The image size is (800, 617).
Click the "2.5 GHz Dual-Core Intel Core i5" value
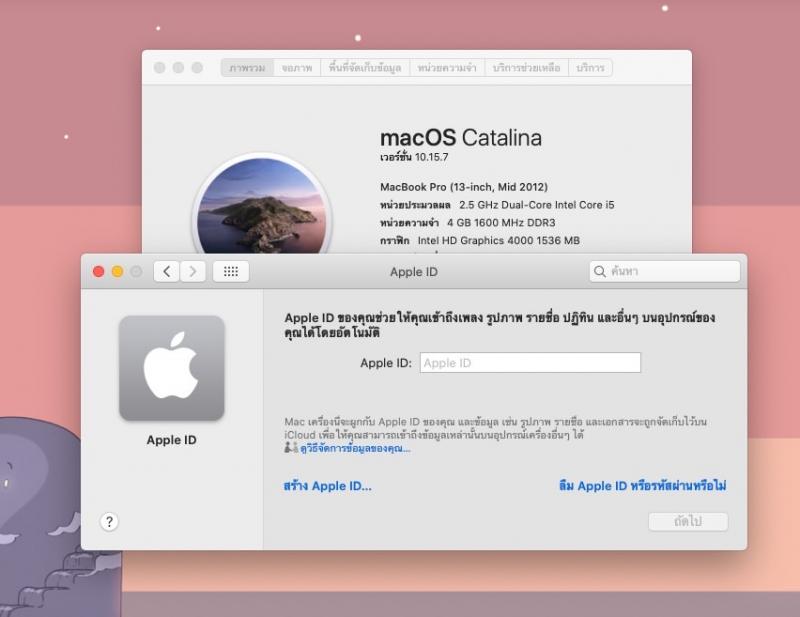coord(537,205)
